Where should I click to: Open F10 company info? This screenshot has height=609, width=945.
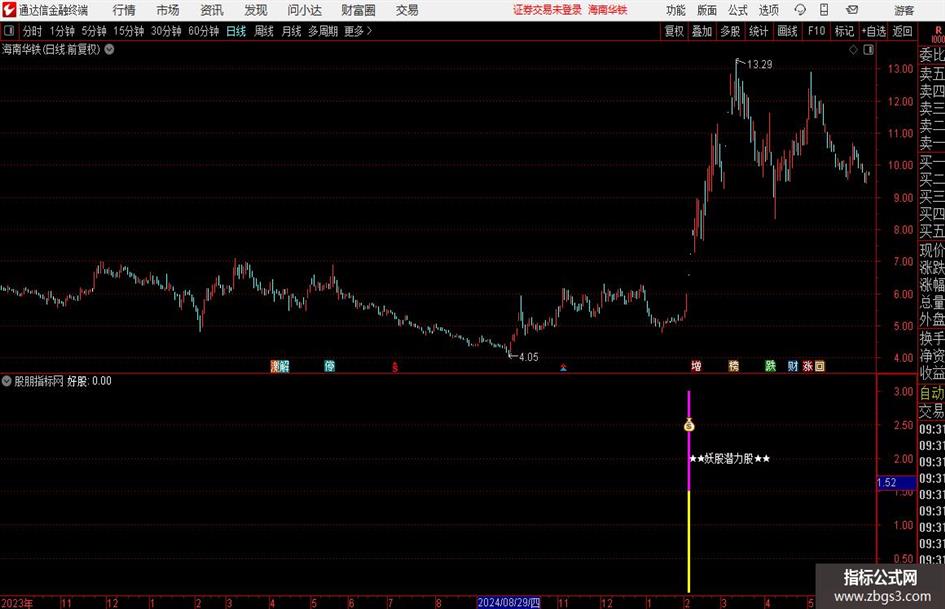(x=817, y=31)
